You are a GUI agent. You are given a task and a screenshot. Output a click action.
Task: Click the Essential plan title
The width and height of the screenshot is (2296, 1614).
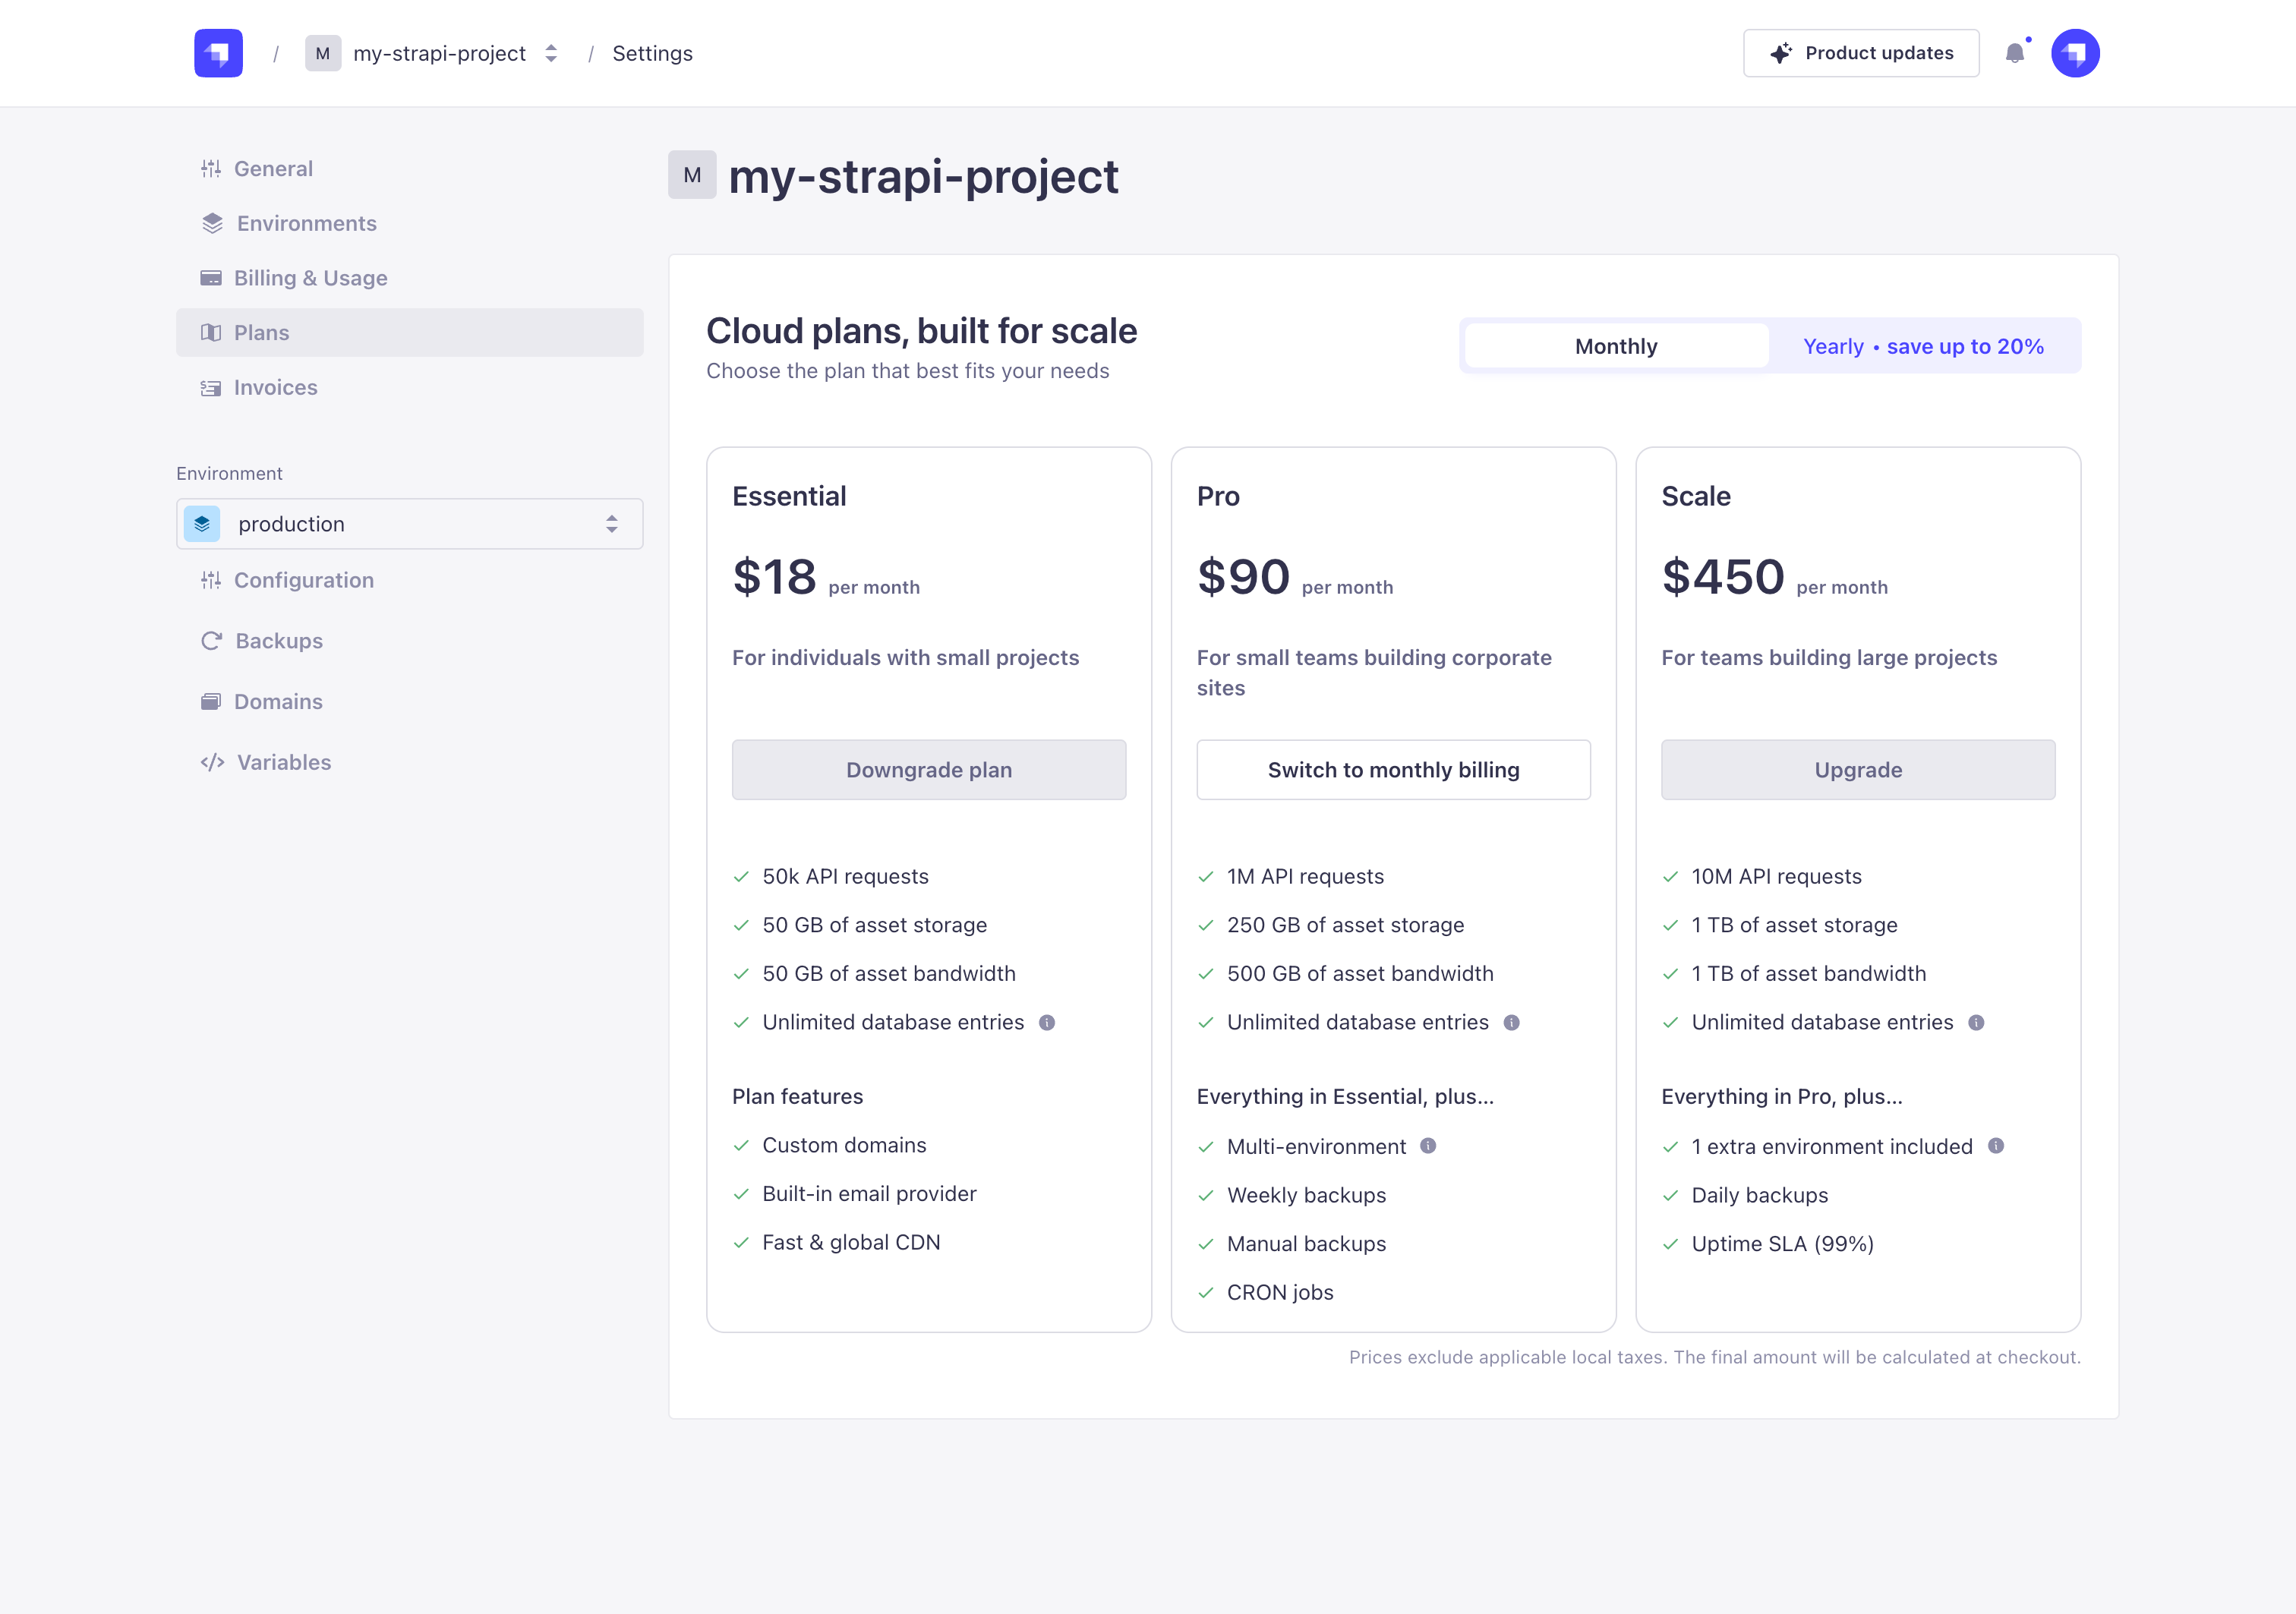pyautogui.click(x=789, y=496)
